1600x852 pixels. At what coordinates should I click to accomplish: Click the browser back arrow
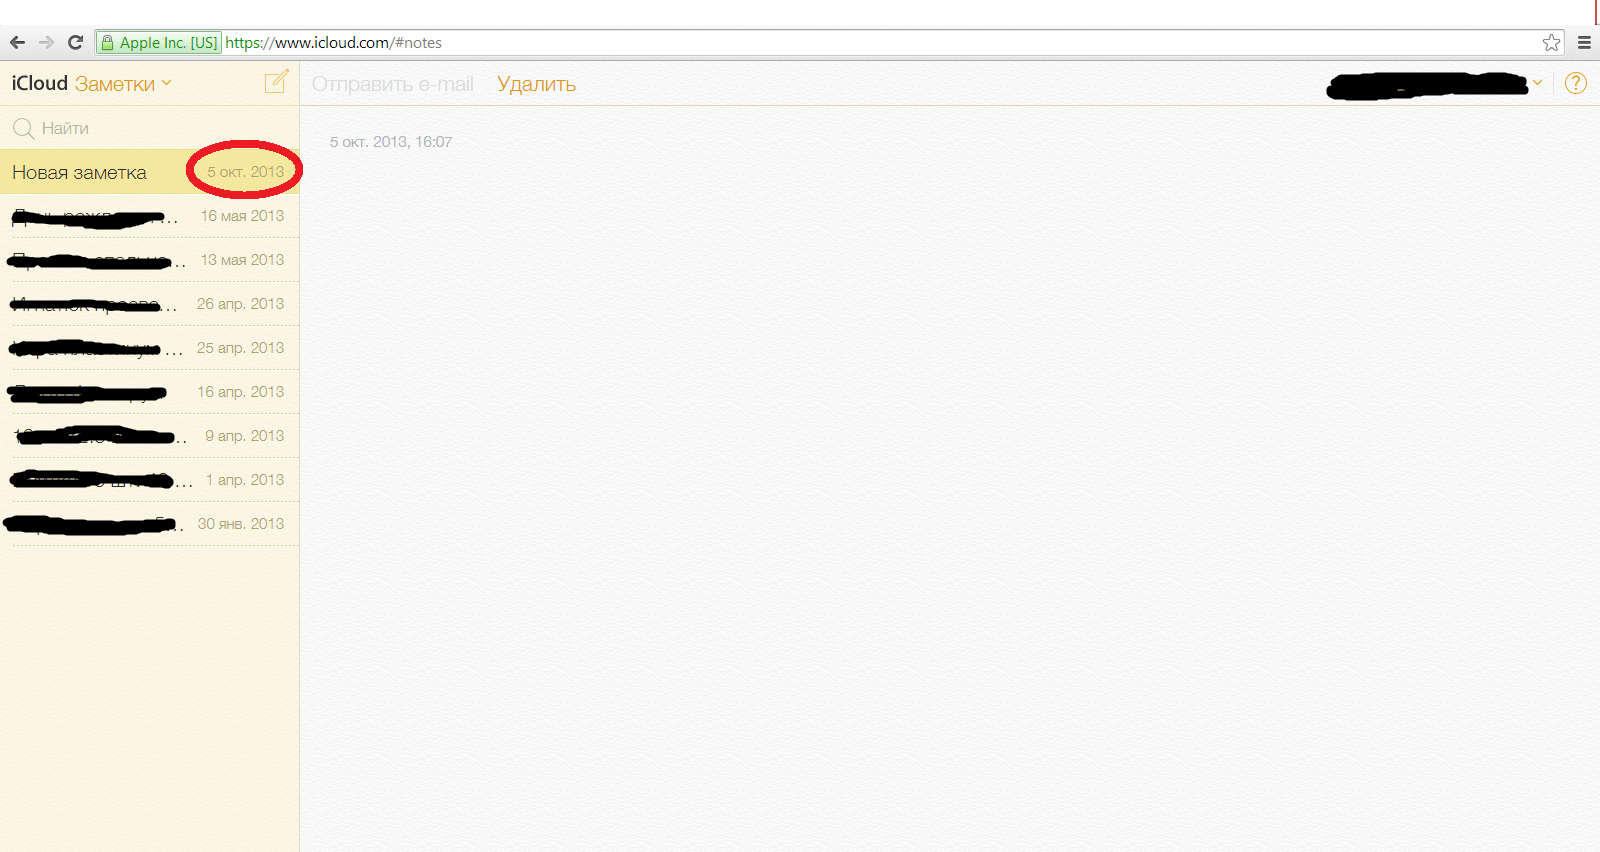coord(17,42)
